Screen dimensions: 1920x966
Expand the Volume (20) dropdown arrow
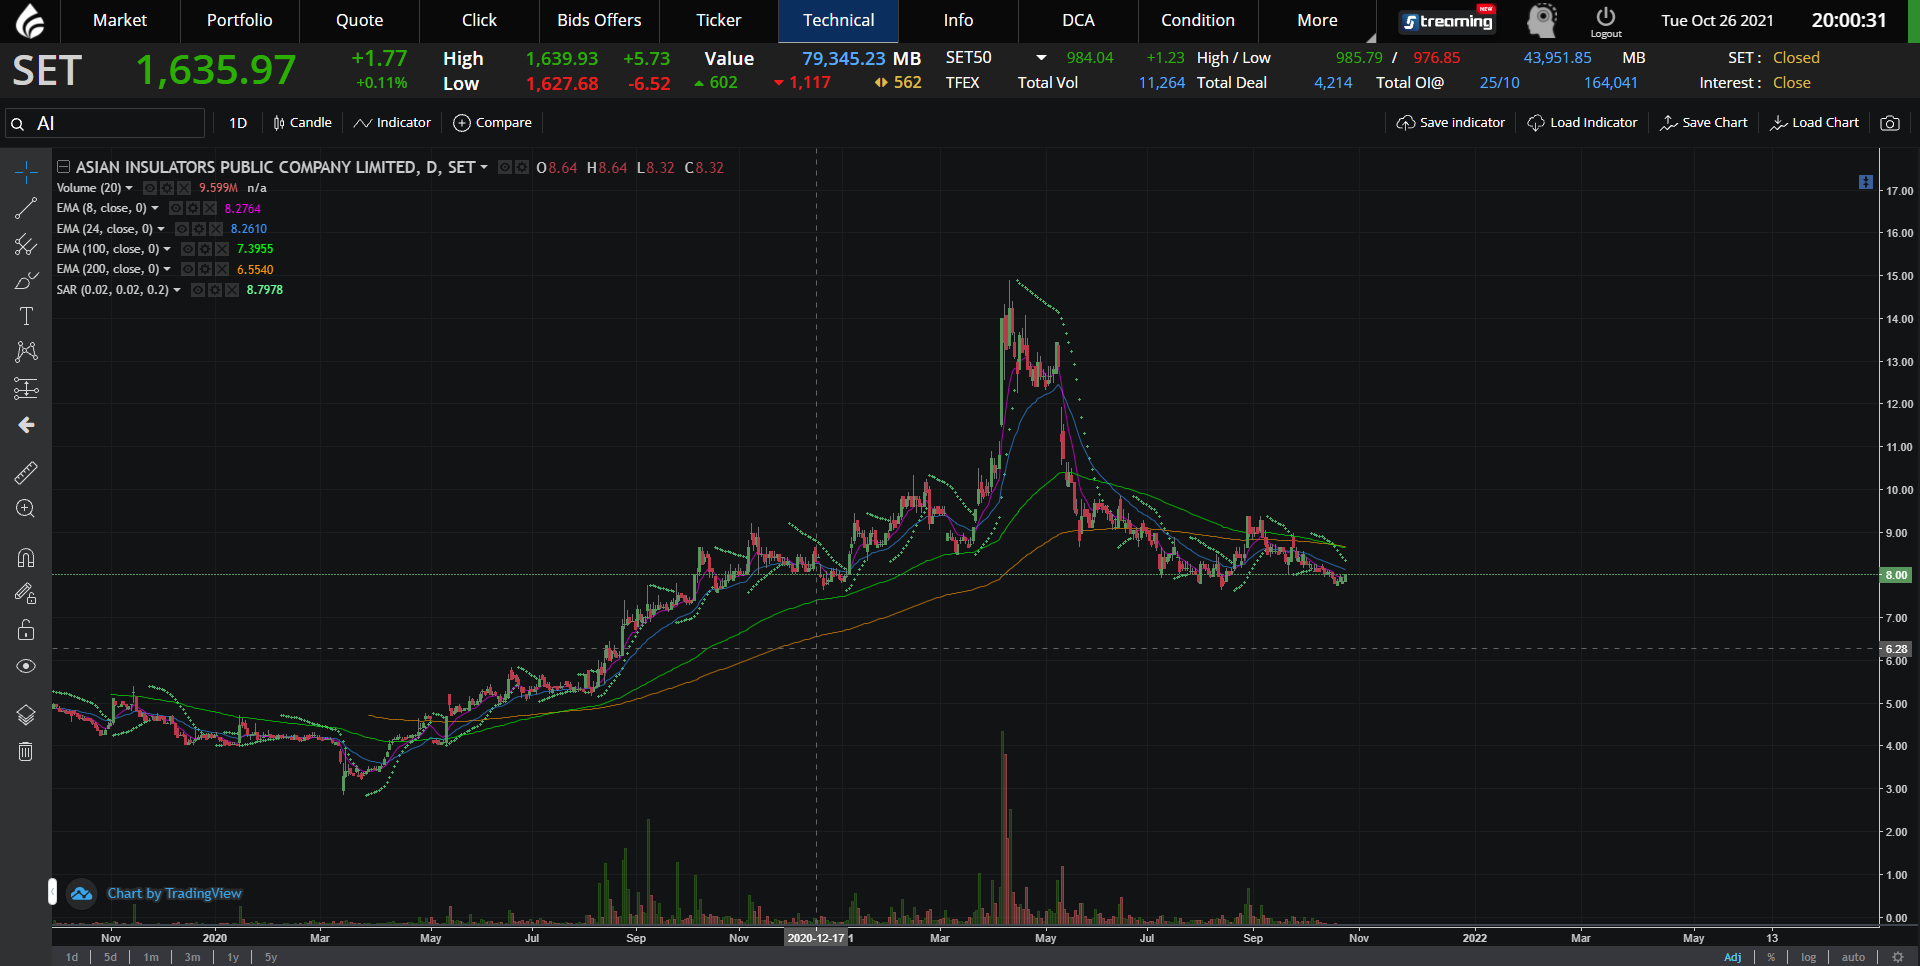click(x=129, y=188)
